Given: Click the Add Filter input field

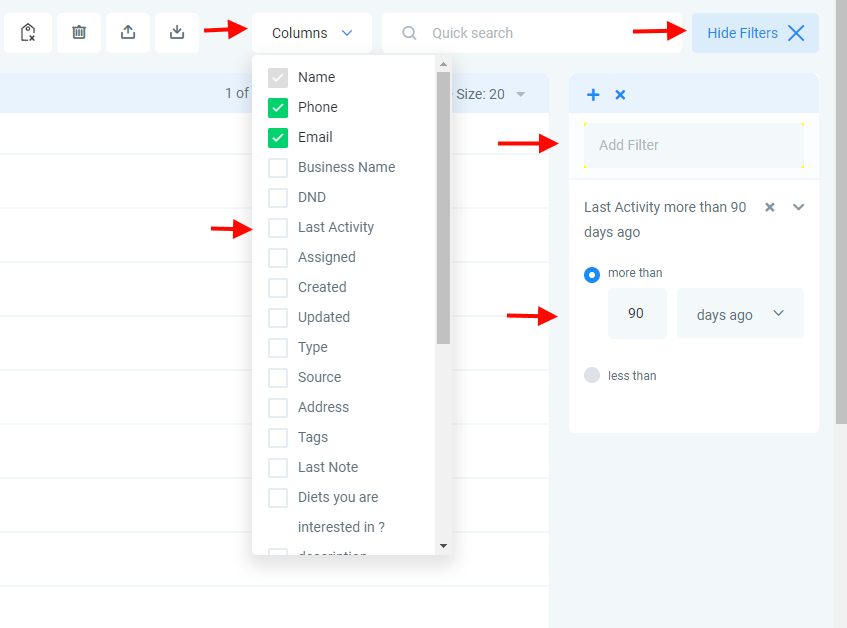Looking at the screenshot, I should coord(694,146).
